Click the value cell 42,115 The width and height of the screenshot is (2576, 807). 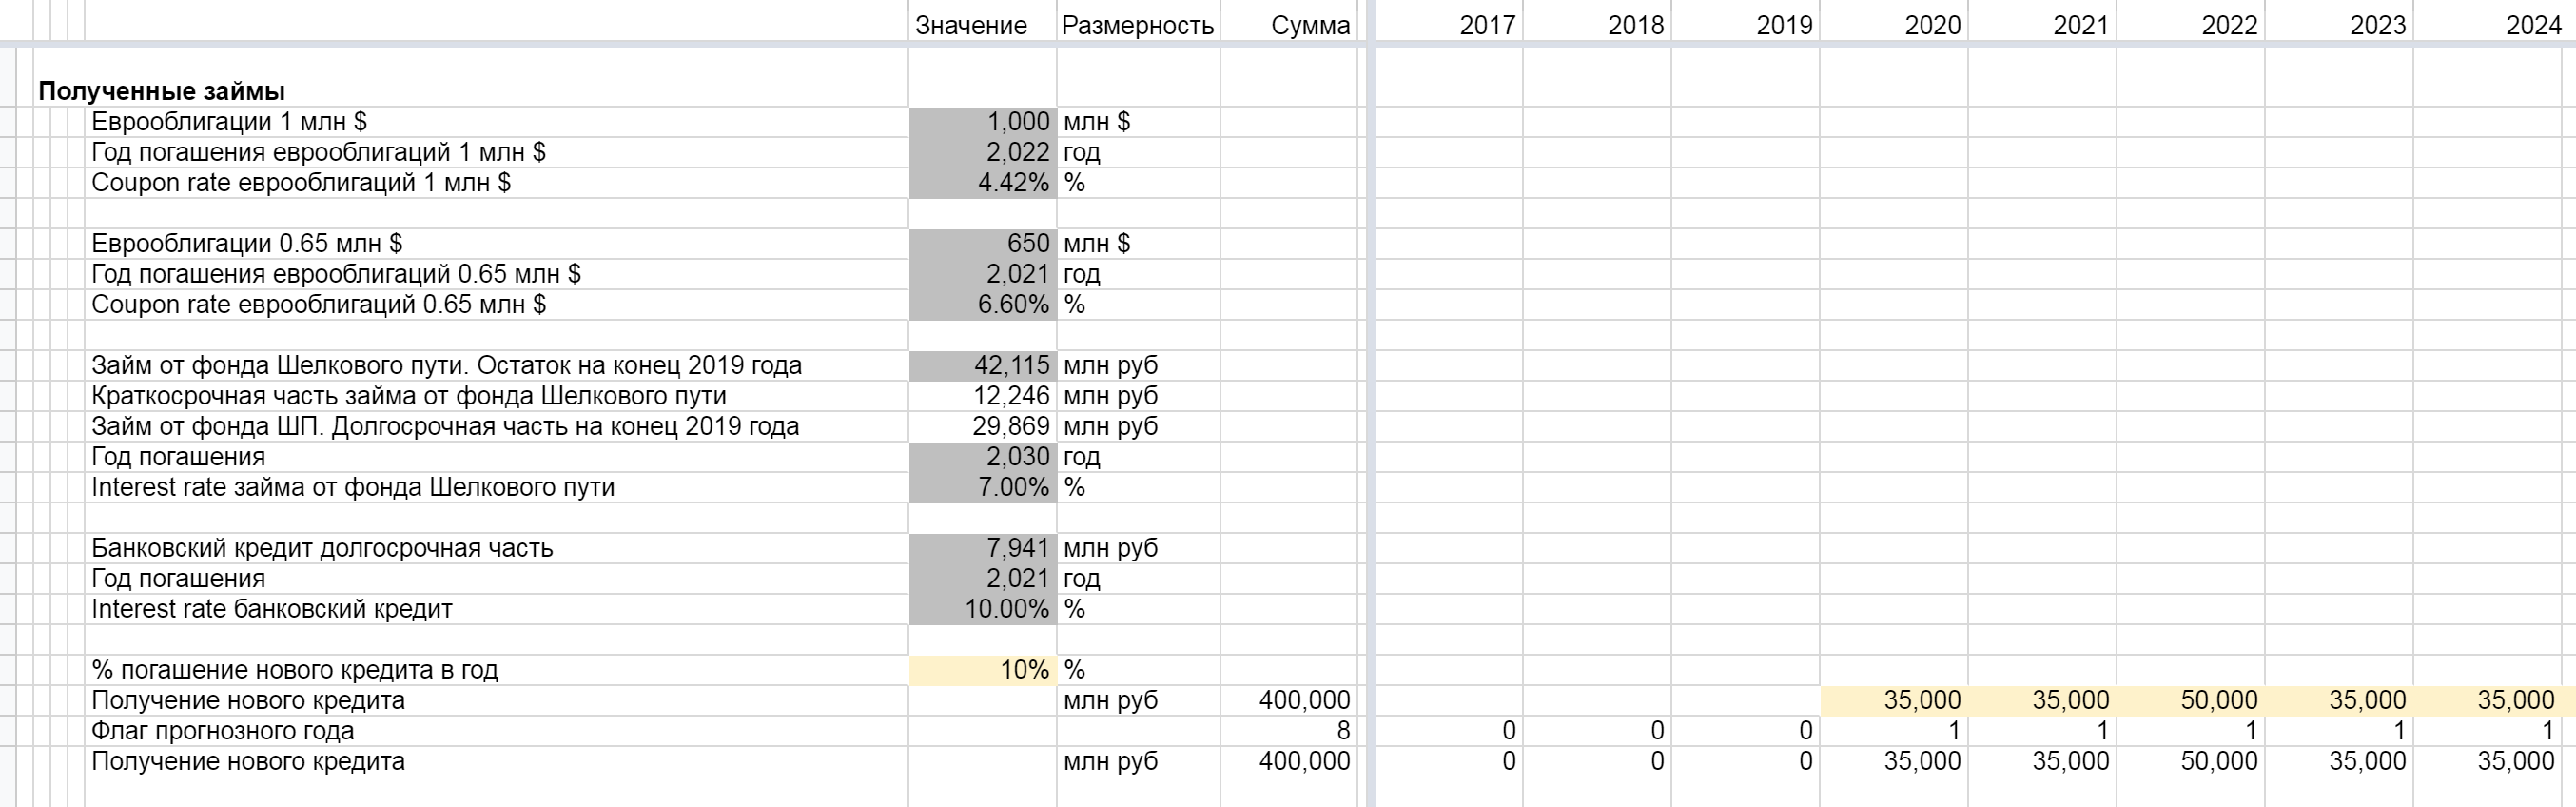(x=983, y=366)
